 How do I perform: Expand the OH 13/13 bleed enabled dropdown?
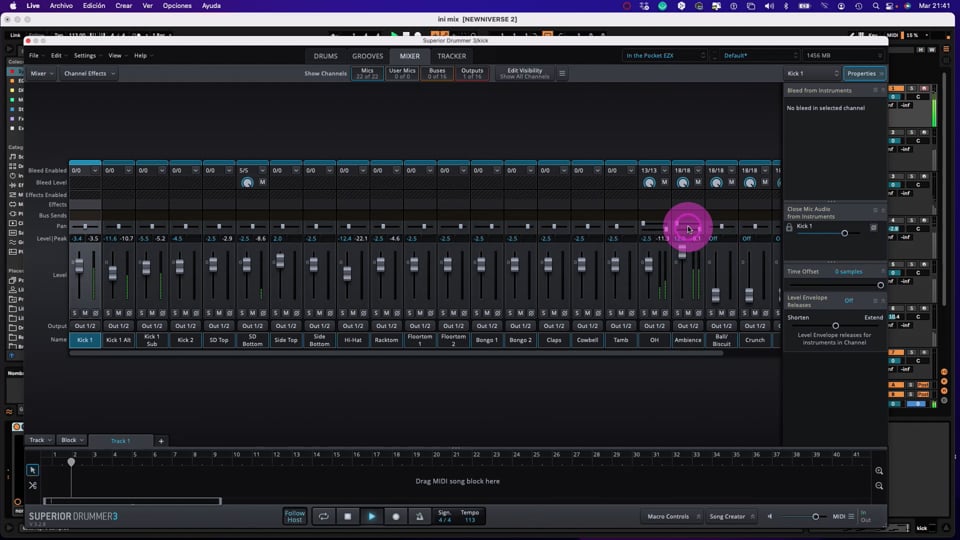(664, 171)
